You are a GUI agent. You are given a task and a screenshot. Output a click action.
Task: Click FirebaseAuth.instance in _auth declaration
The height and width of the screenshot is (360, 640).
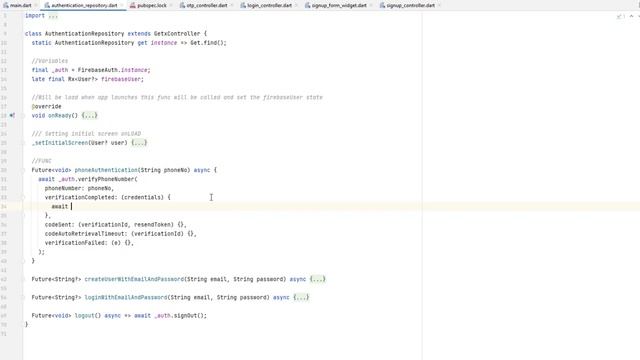click(114, 70)
